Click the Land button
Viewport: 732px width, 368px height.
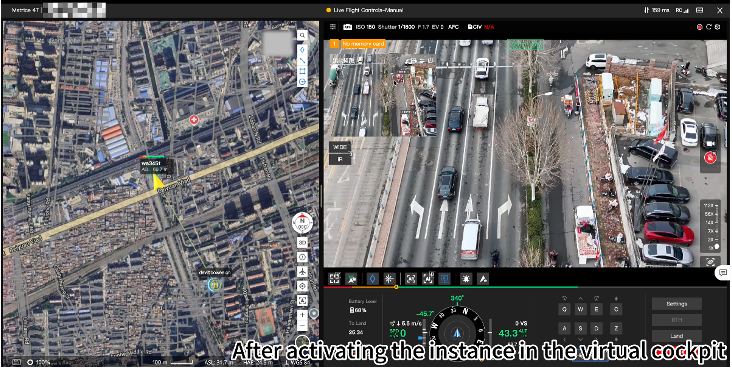coord(676,336)
